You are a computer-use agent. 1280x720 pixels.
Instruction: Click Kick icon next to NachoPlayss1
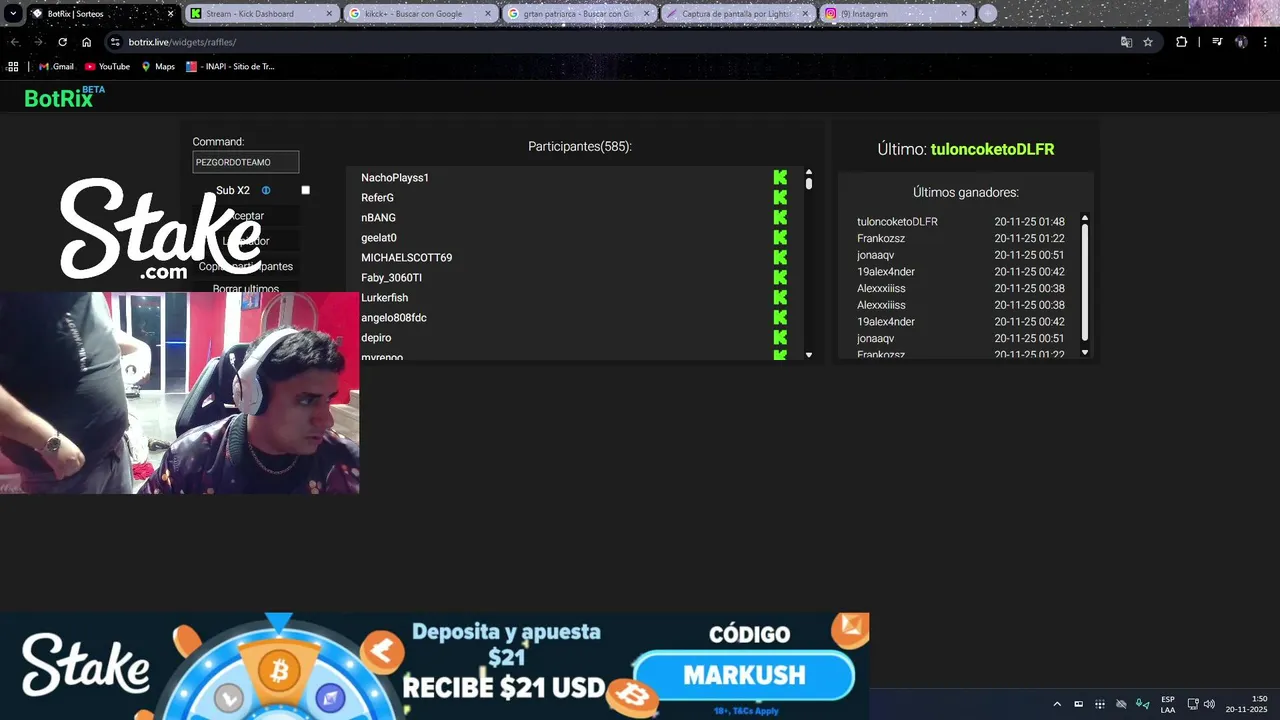780,177
